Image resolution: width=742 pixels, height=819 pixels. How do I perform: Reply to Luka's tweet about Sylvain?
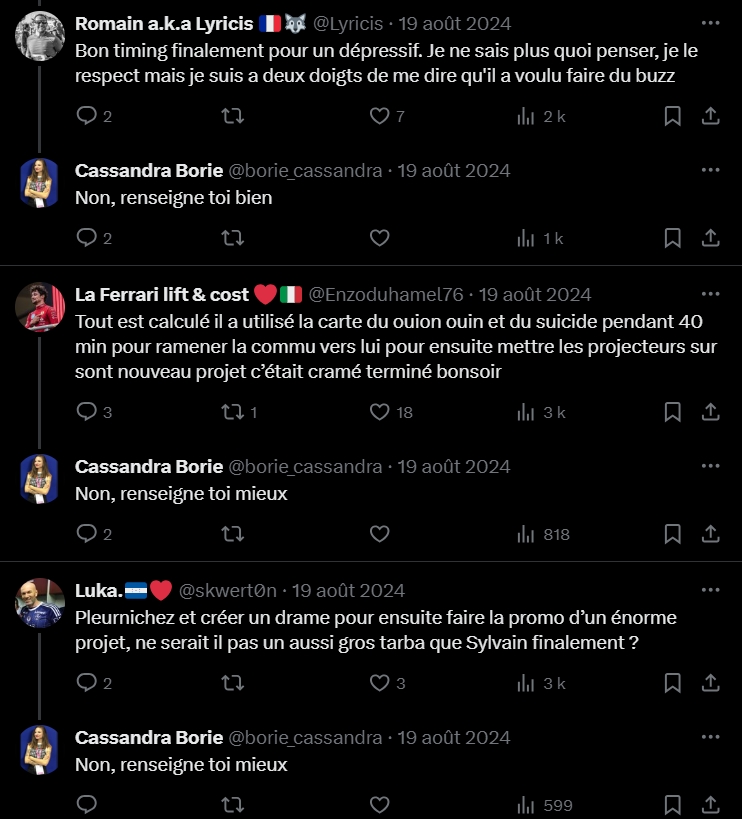coord(87,683)
